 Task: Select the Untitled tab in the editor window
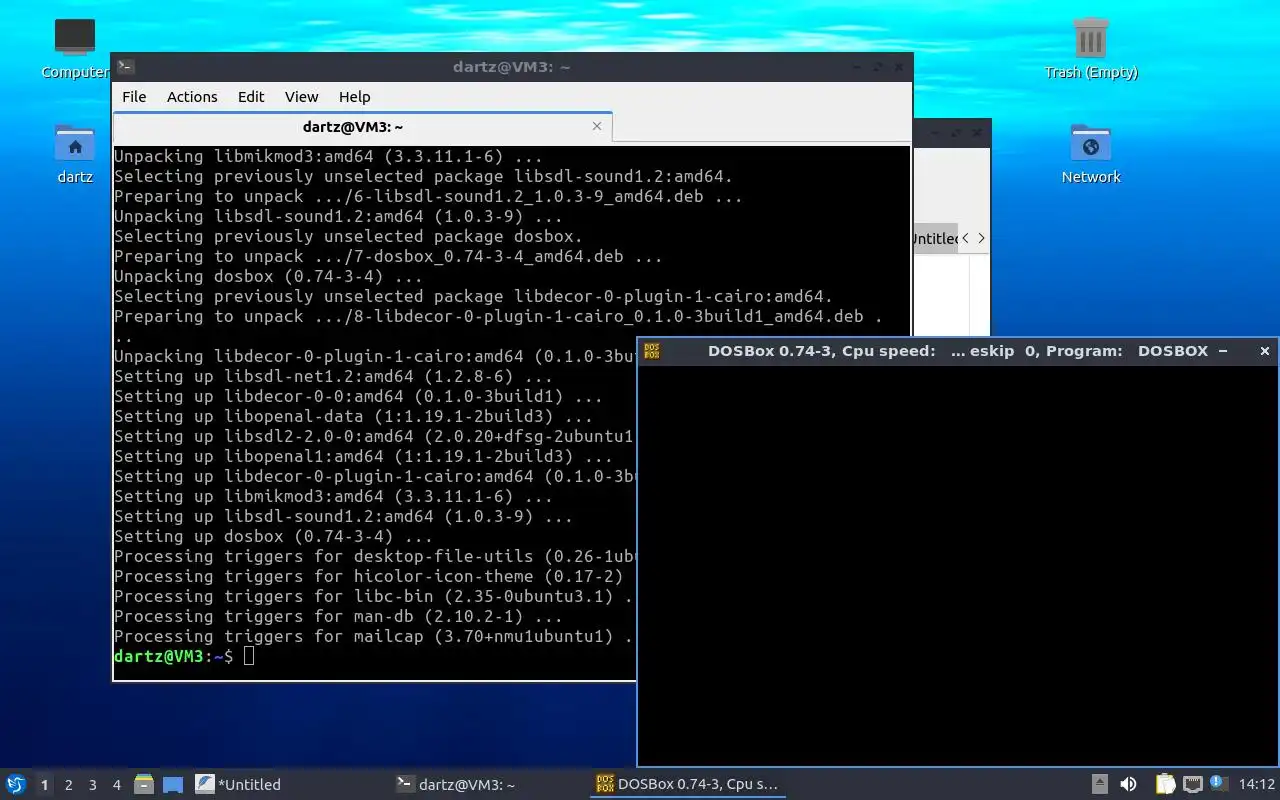[934, 238]
